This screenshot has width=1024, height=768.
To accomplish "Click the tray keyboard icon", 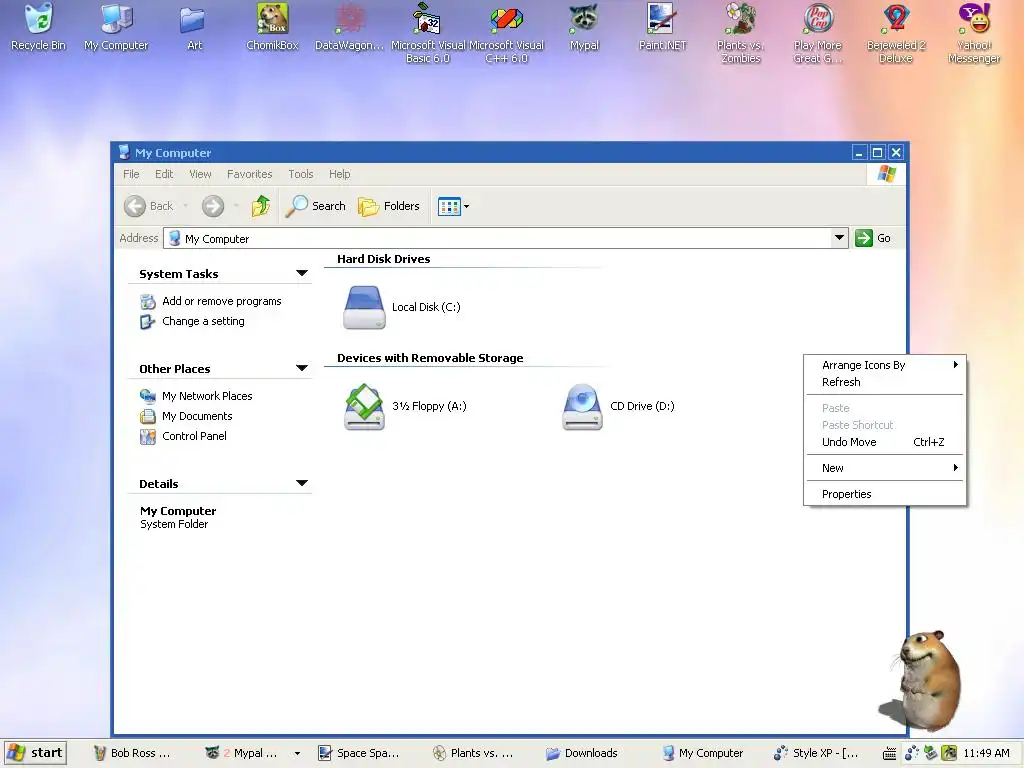I will [889, 754].
